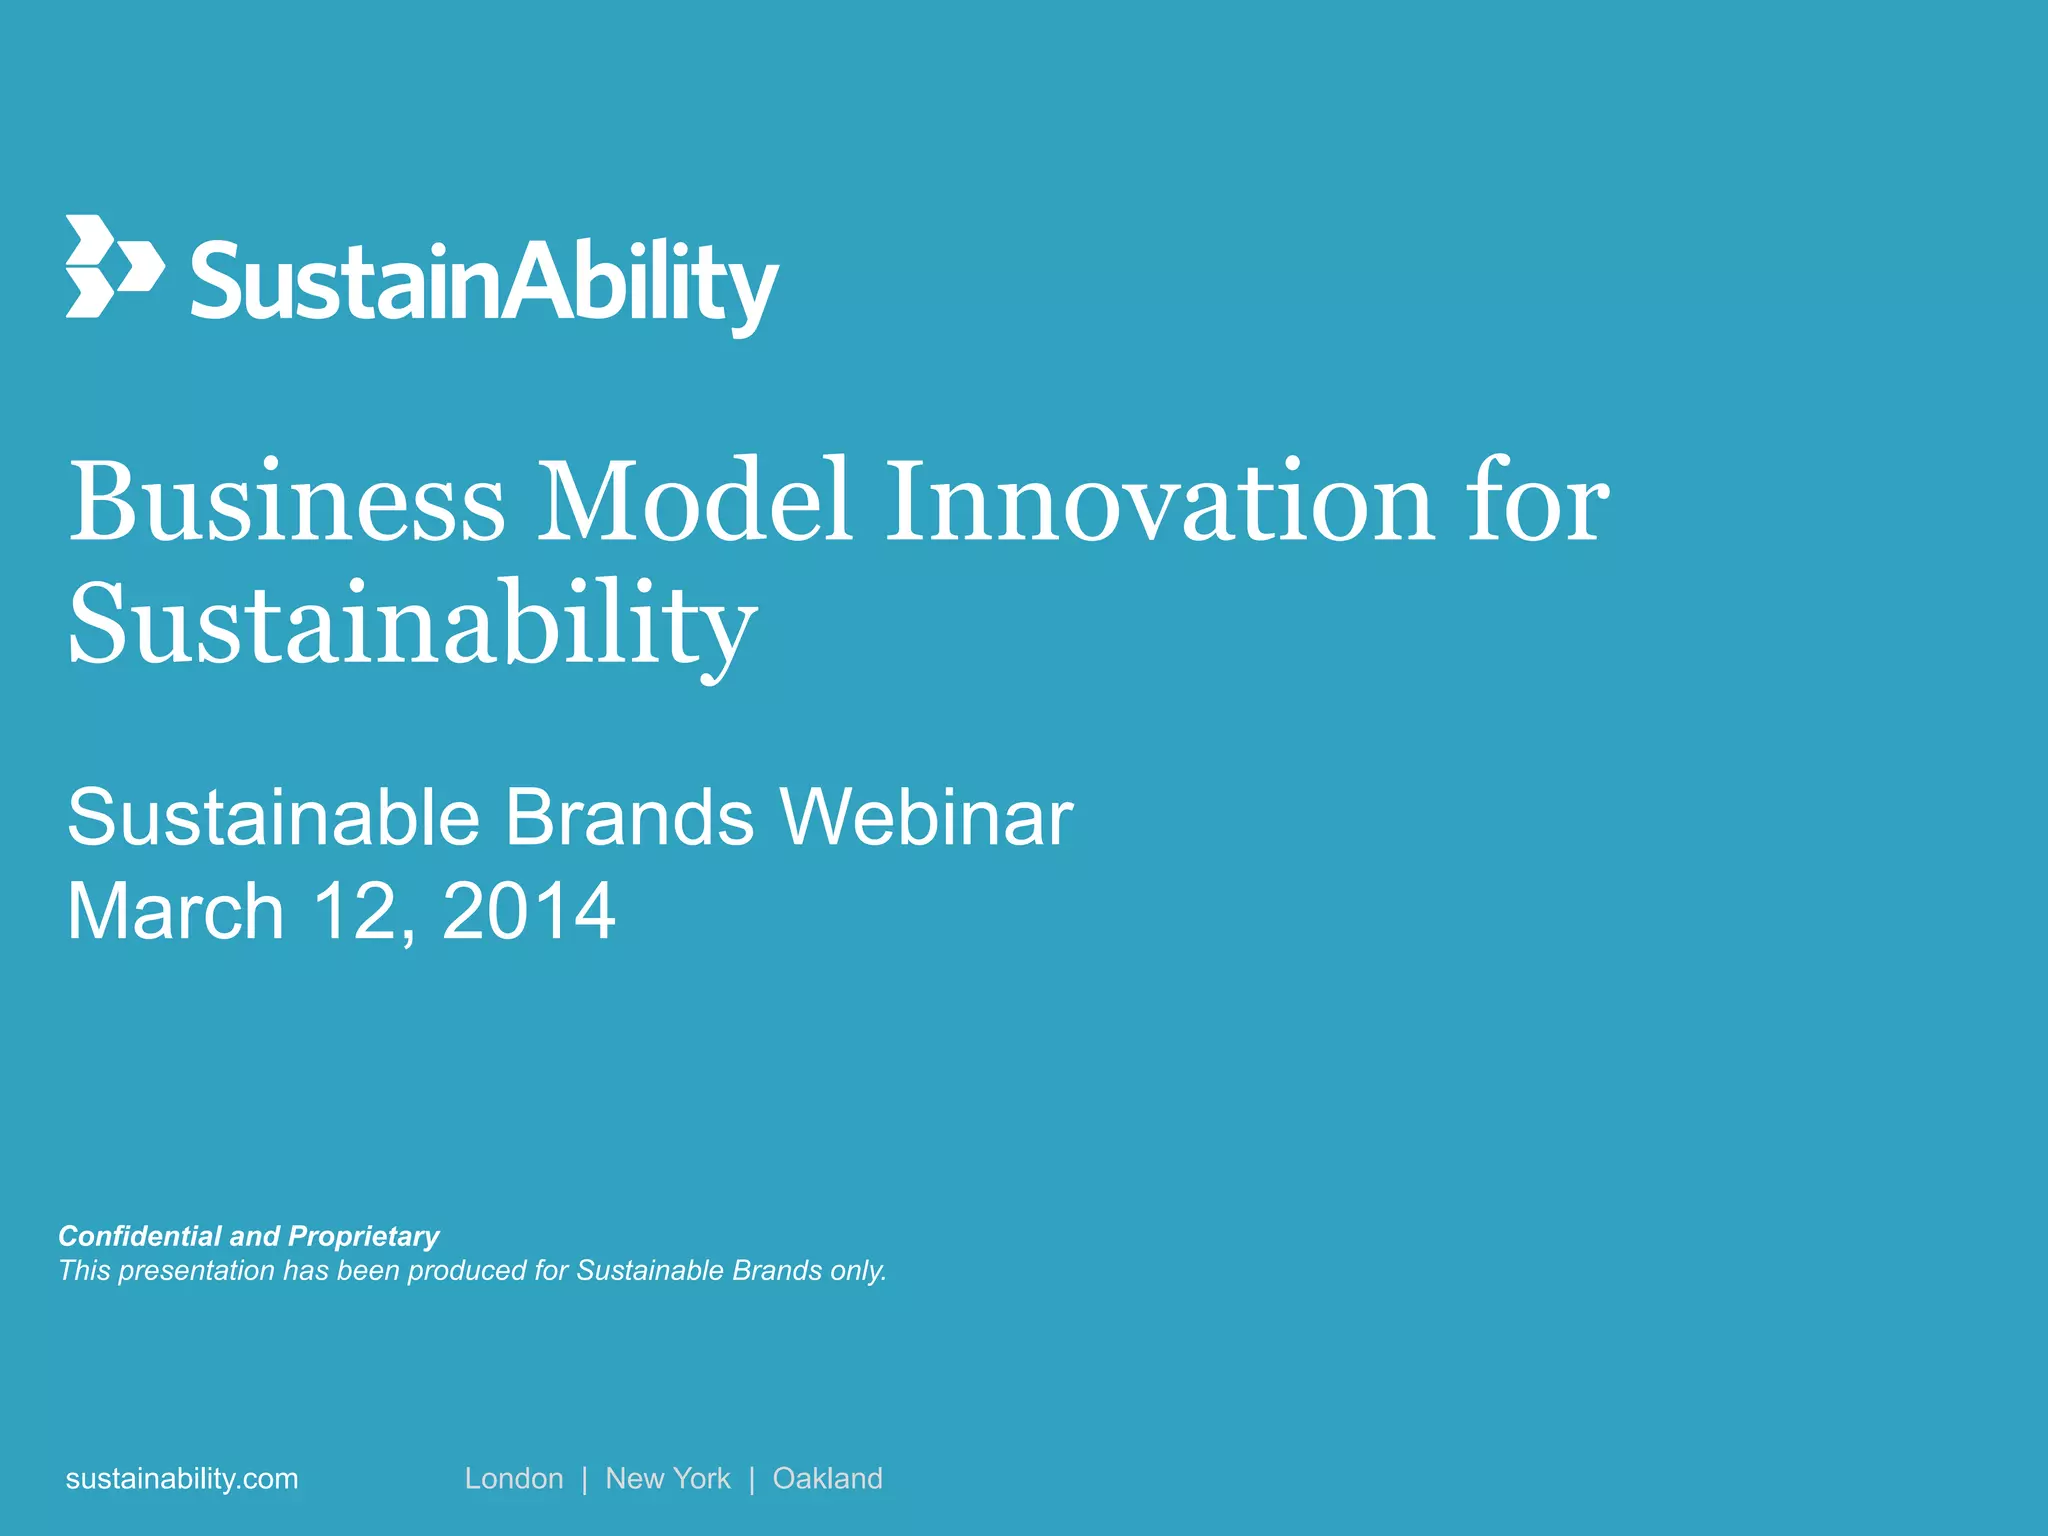Click the year '2014' in the date
Viewport: 2048px width, 1536px height.
coord(528,911)
